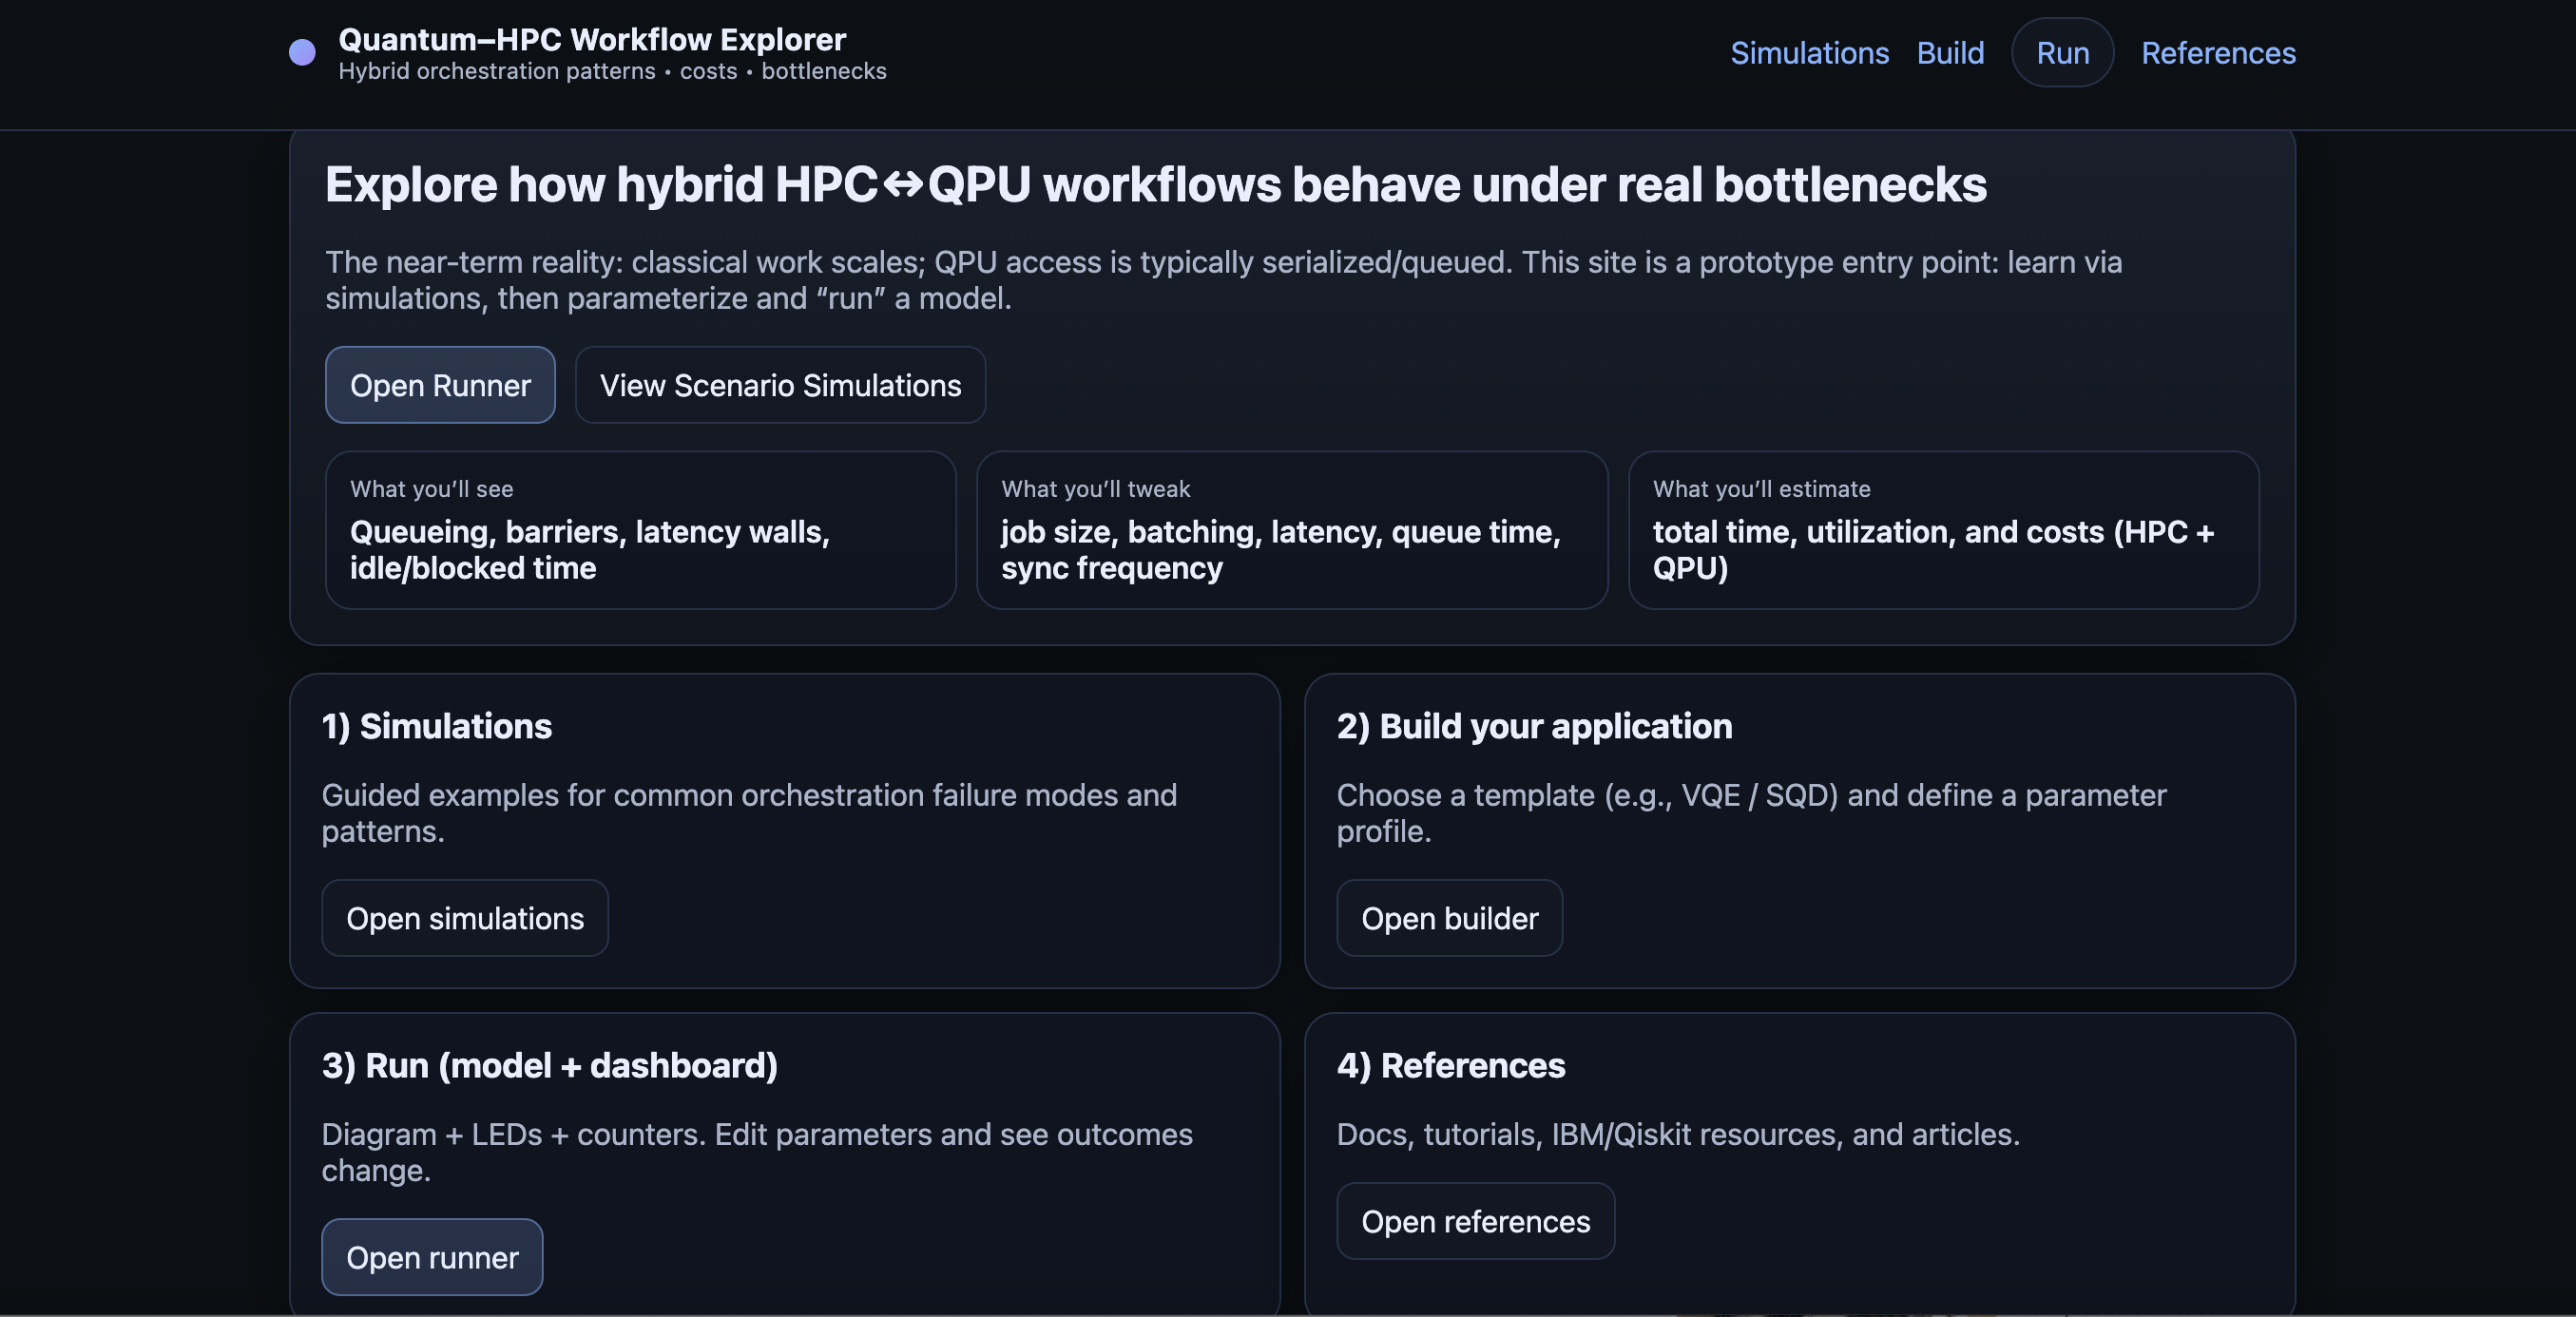Click 'Choose a template (e.g., VQE / SQD)' text
2576x1317 pixels.
click(1751, 813)
